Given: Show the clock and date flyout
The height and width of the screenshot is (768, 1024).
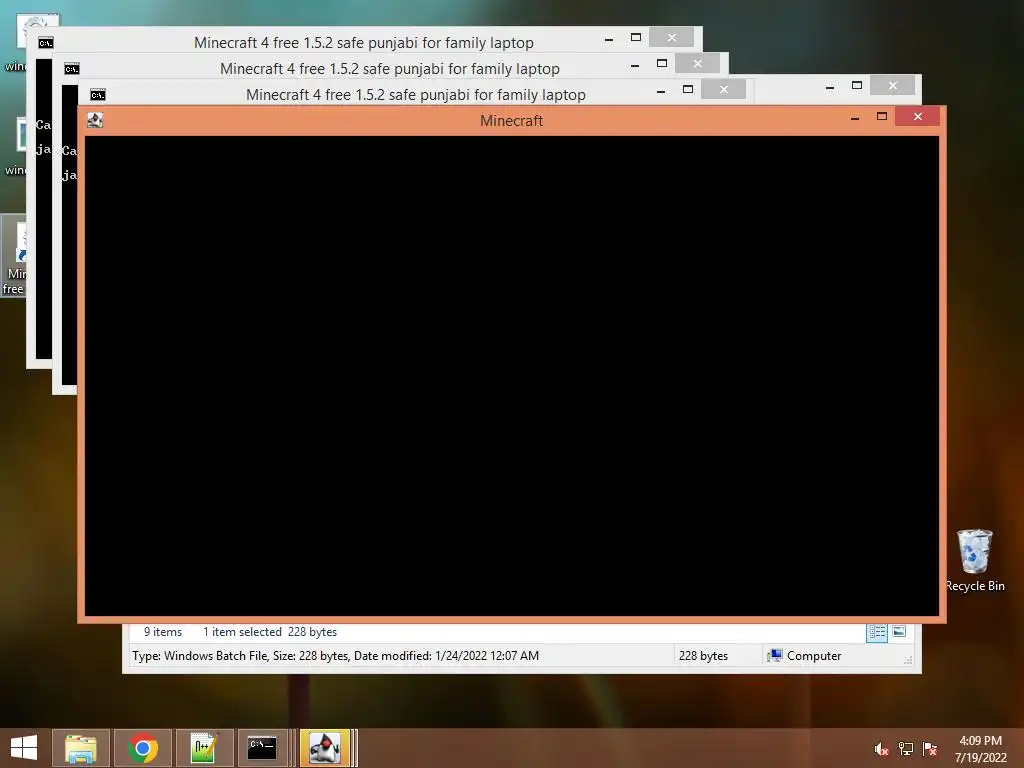Looking at the screenshot, I should coord(980,749).
